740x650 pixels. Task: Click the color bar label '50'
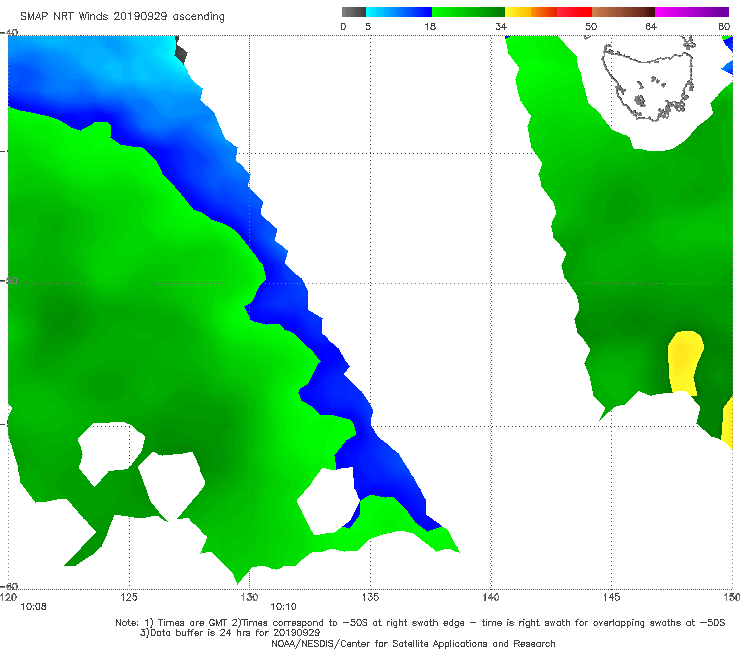pos(591,26)
